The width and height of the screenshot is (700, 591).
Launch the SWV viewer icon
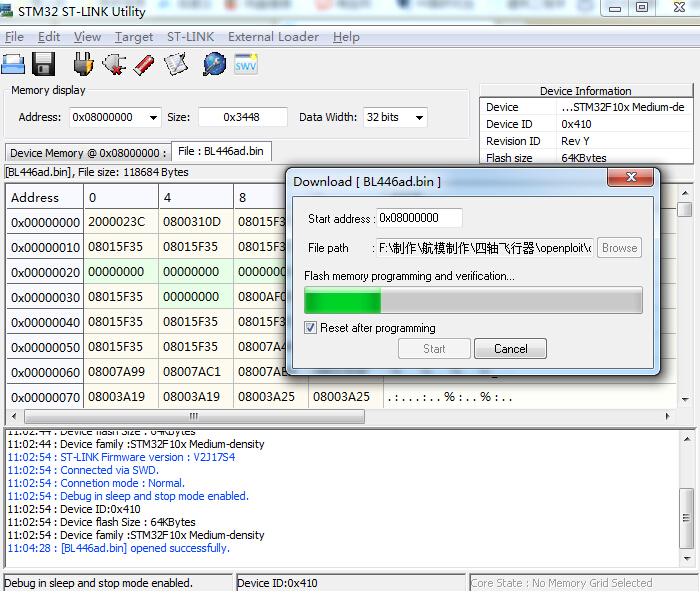click(x=246, y=64)
